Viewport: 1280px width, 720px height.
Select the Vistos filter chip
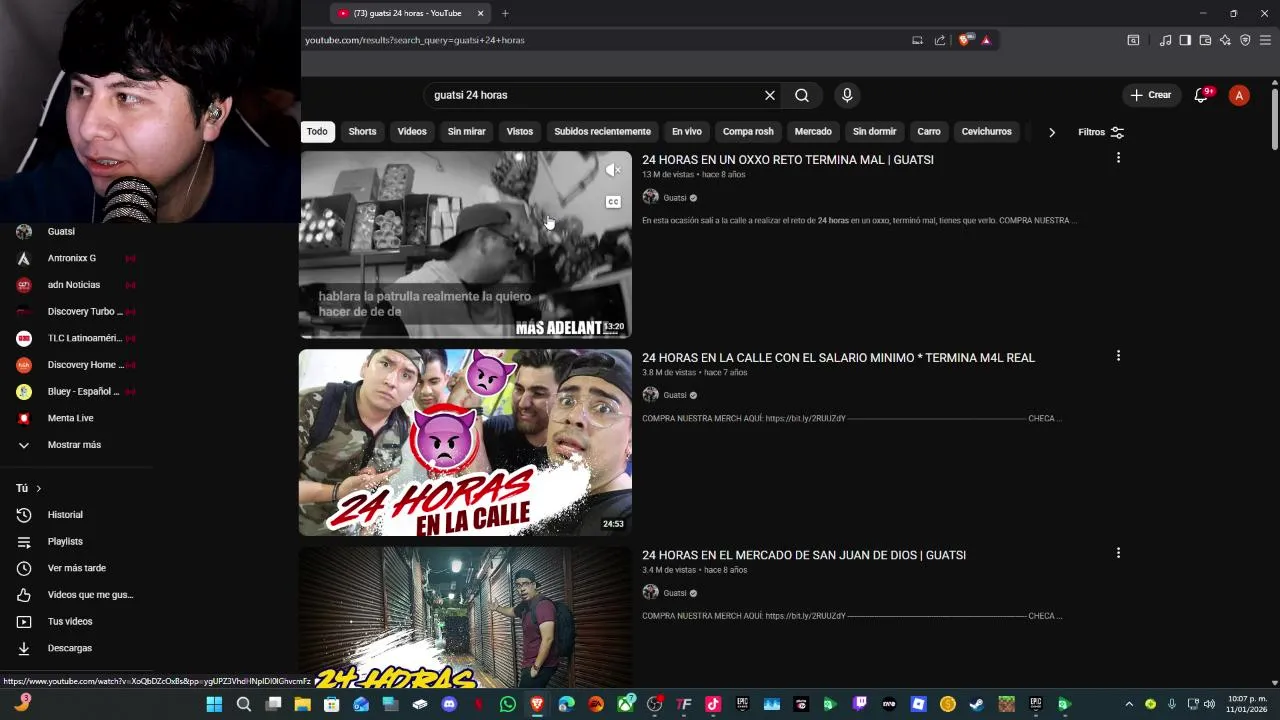coord(520,132)
